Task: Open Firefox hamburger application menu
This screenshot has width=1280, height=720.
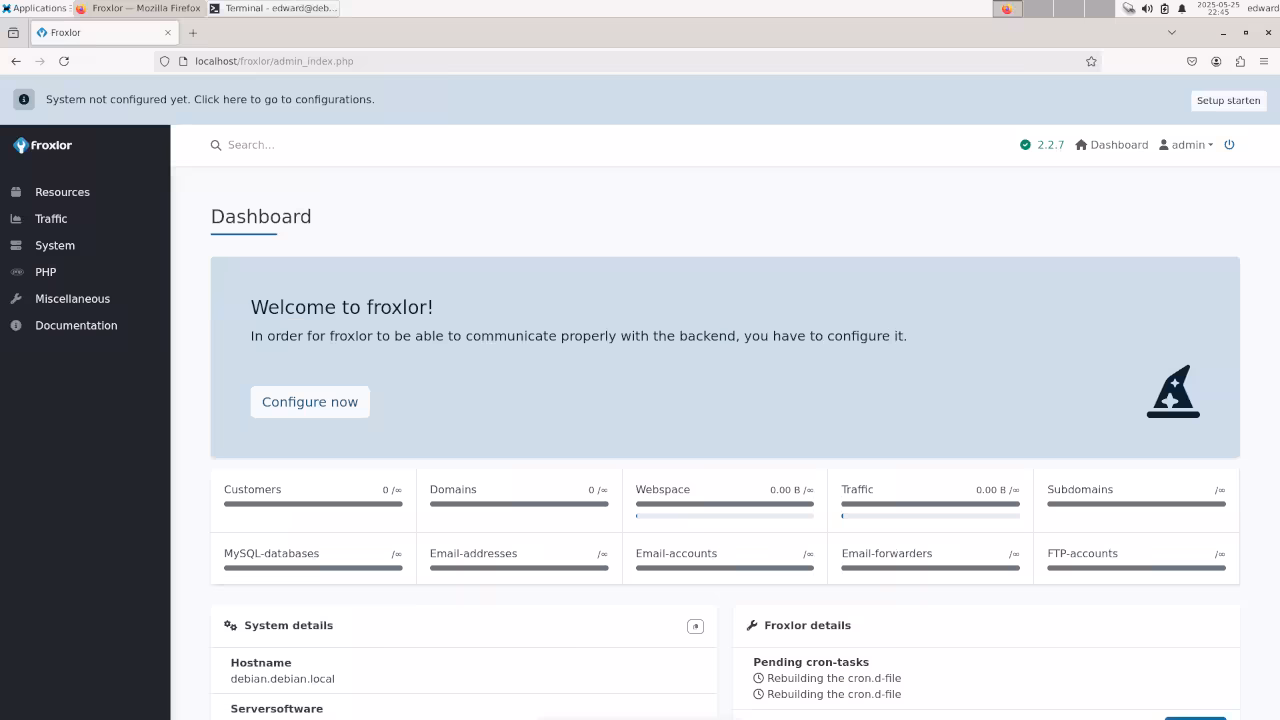Action: point(1264,61)
